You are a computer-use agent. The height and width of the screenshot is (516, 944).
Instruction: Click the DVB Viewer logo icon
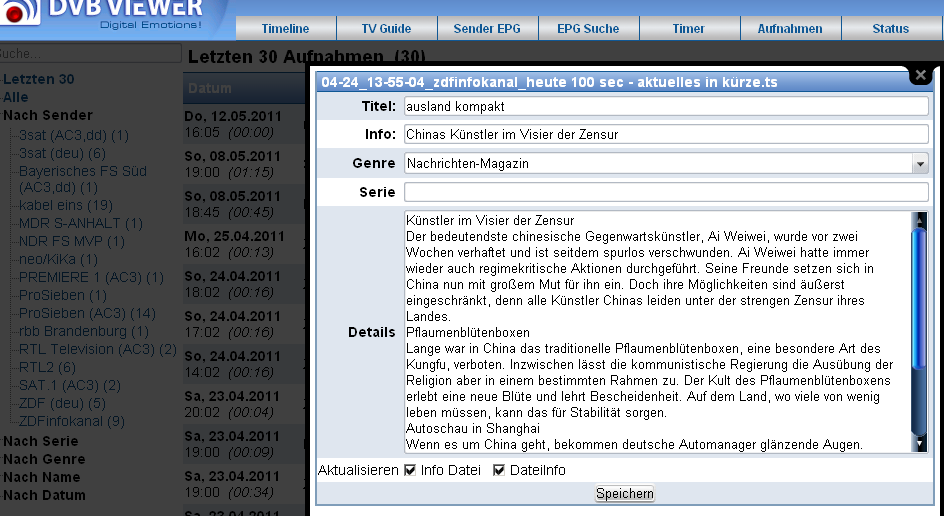[x=18, y=14]
